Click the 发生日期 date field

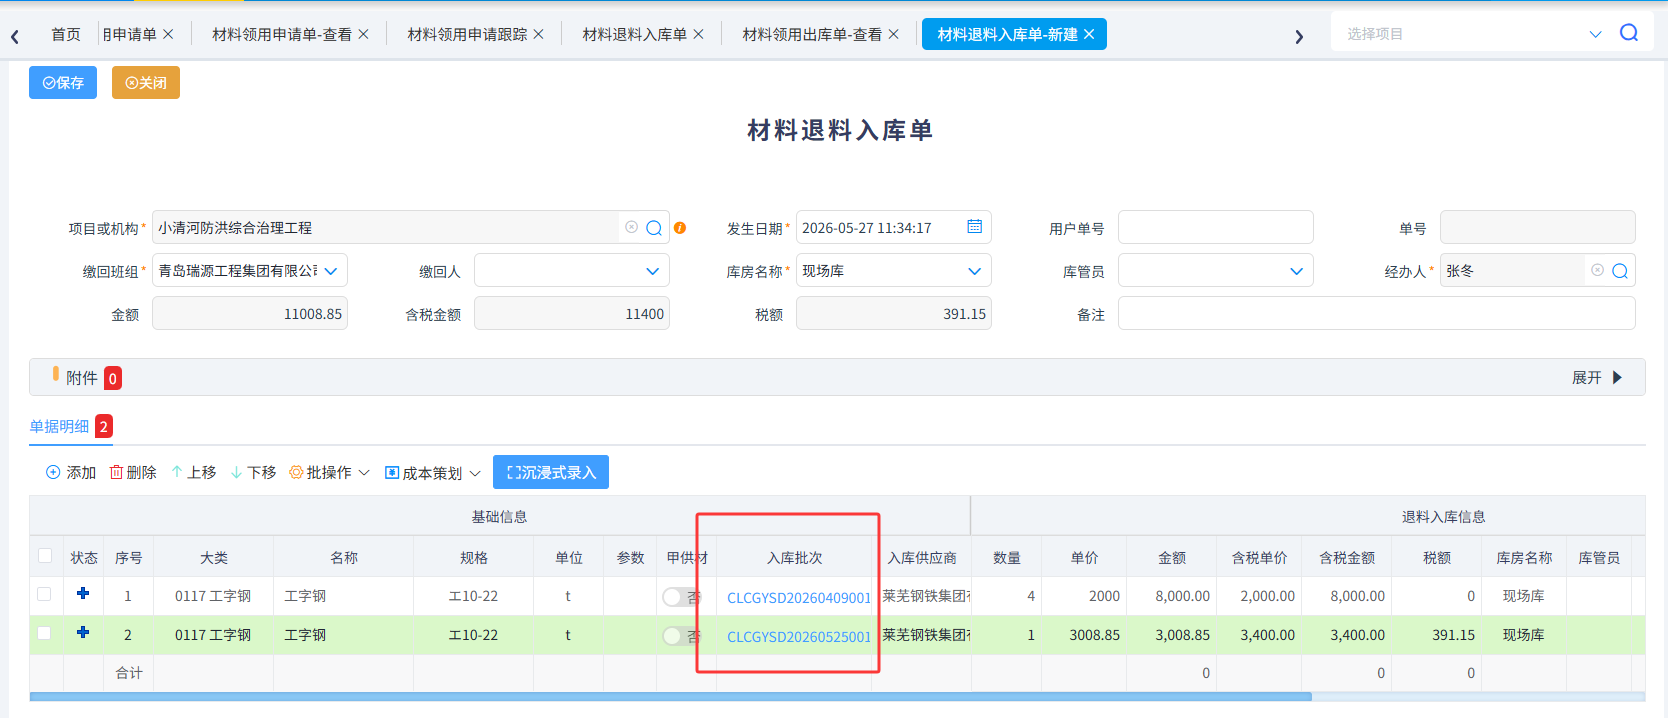click(894, 227)
